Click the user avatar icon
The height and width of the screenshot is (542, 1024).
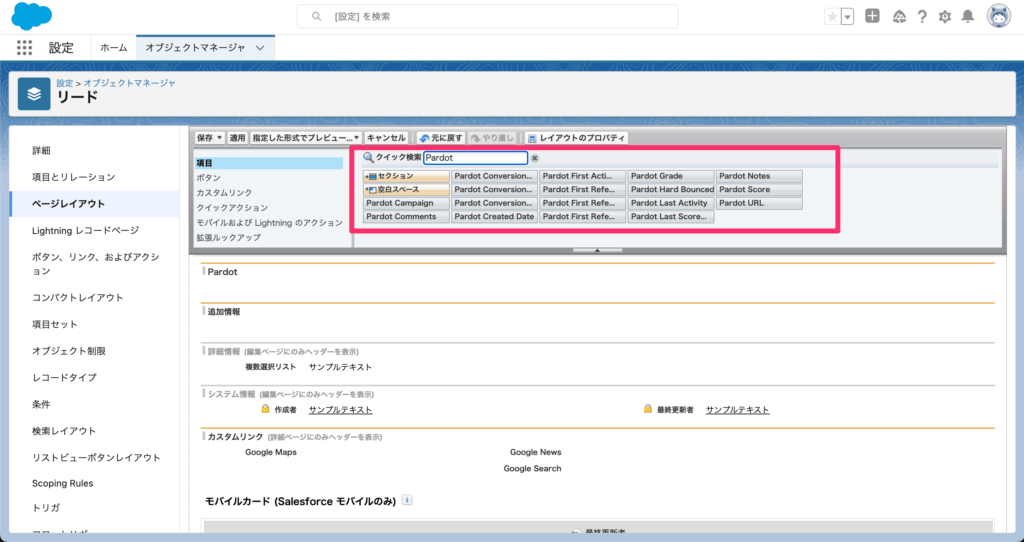pyautogui.click(x=999, y=16)
